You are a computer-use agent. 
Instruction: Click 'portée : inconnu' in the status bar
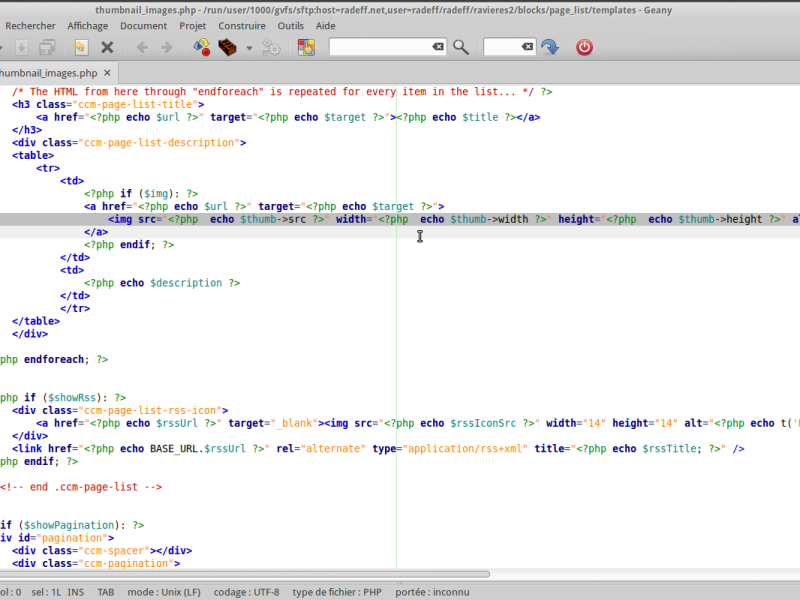(x=432, y=592)
